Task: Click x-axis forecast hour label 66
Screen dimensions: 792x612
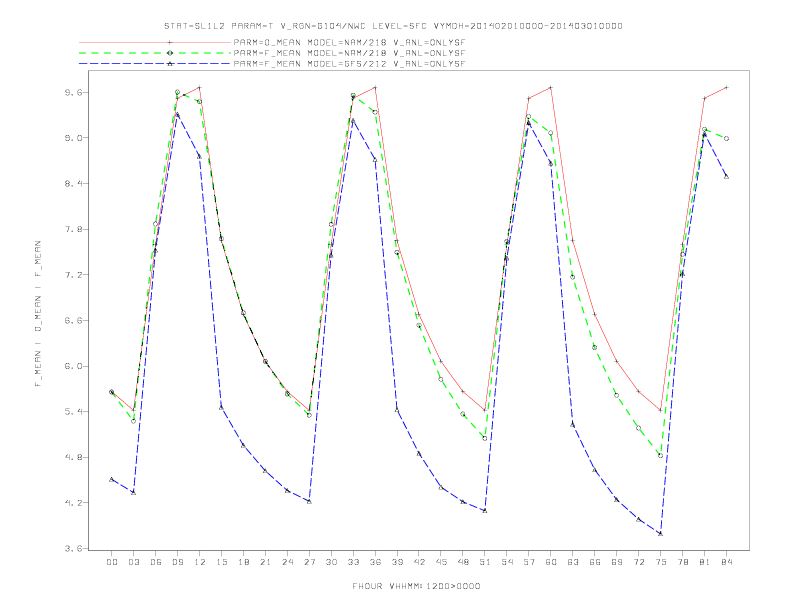Action: [595, 562]
